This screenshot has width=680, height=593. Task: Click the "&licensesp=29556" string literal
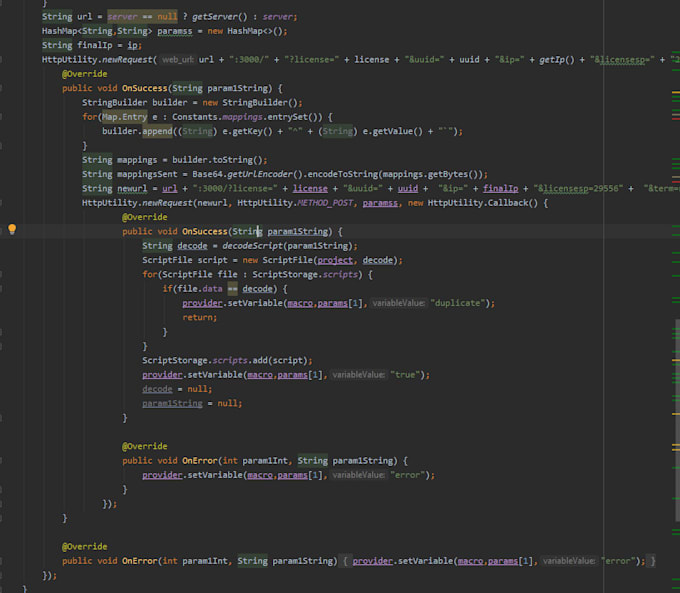tap(579, 188)
